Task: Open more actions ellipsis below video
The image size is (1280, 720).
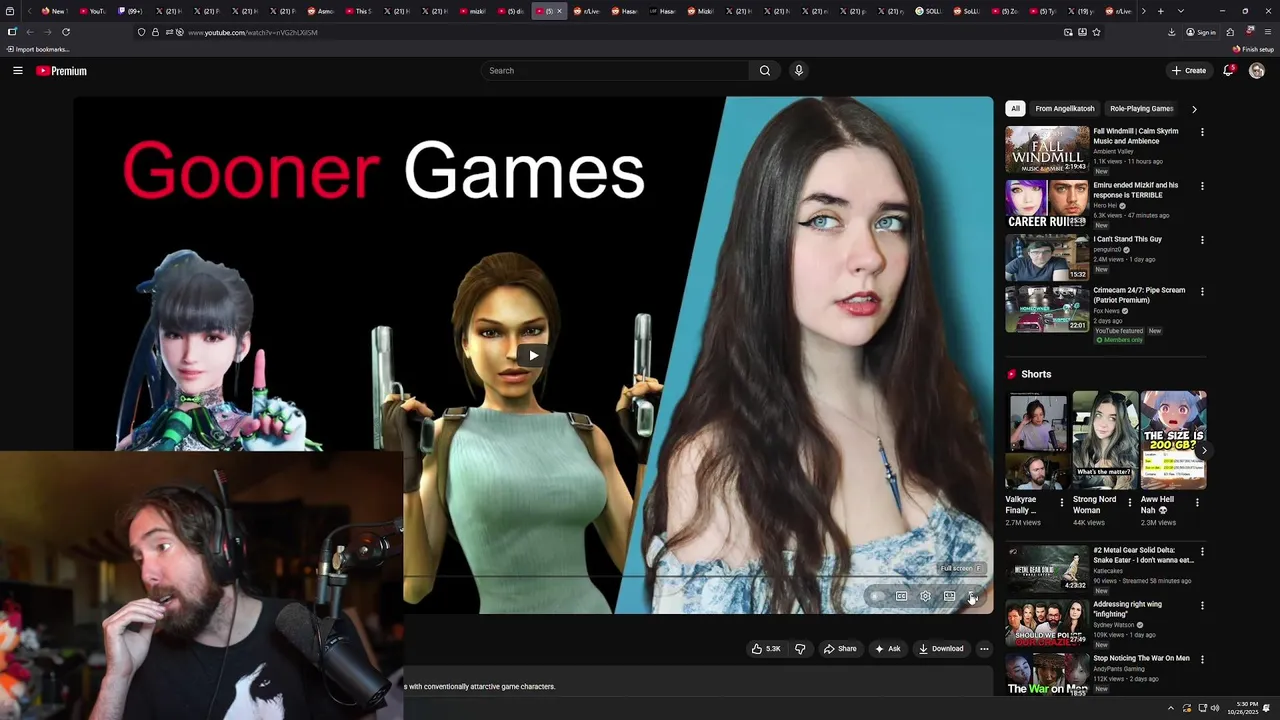Action: tap(984, 649)
